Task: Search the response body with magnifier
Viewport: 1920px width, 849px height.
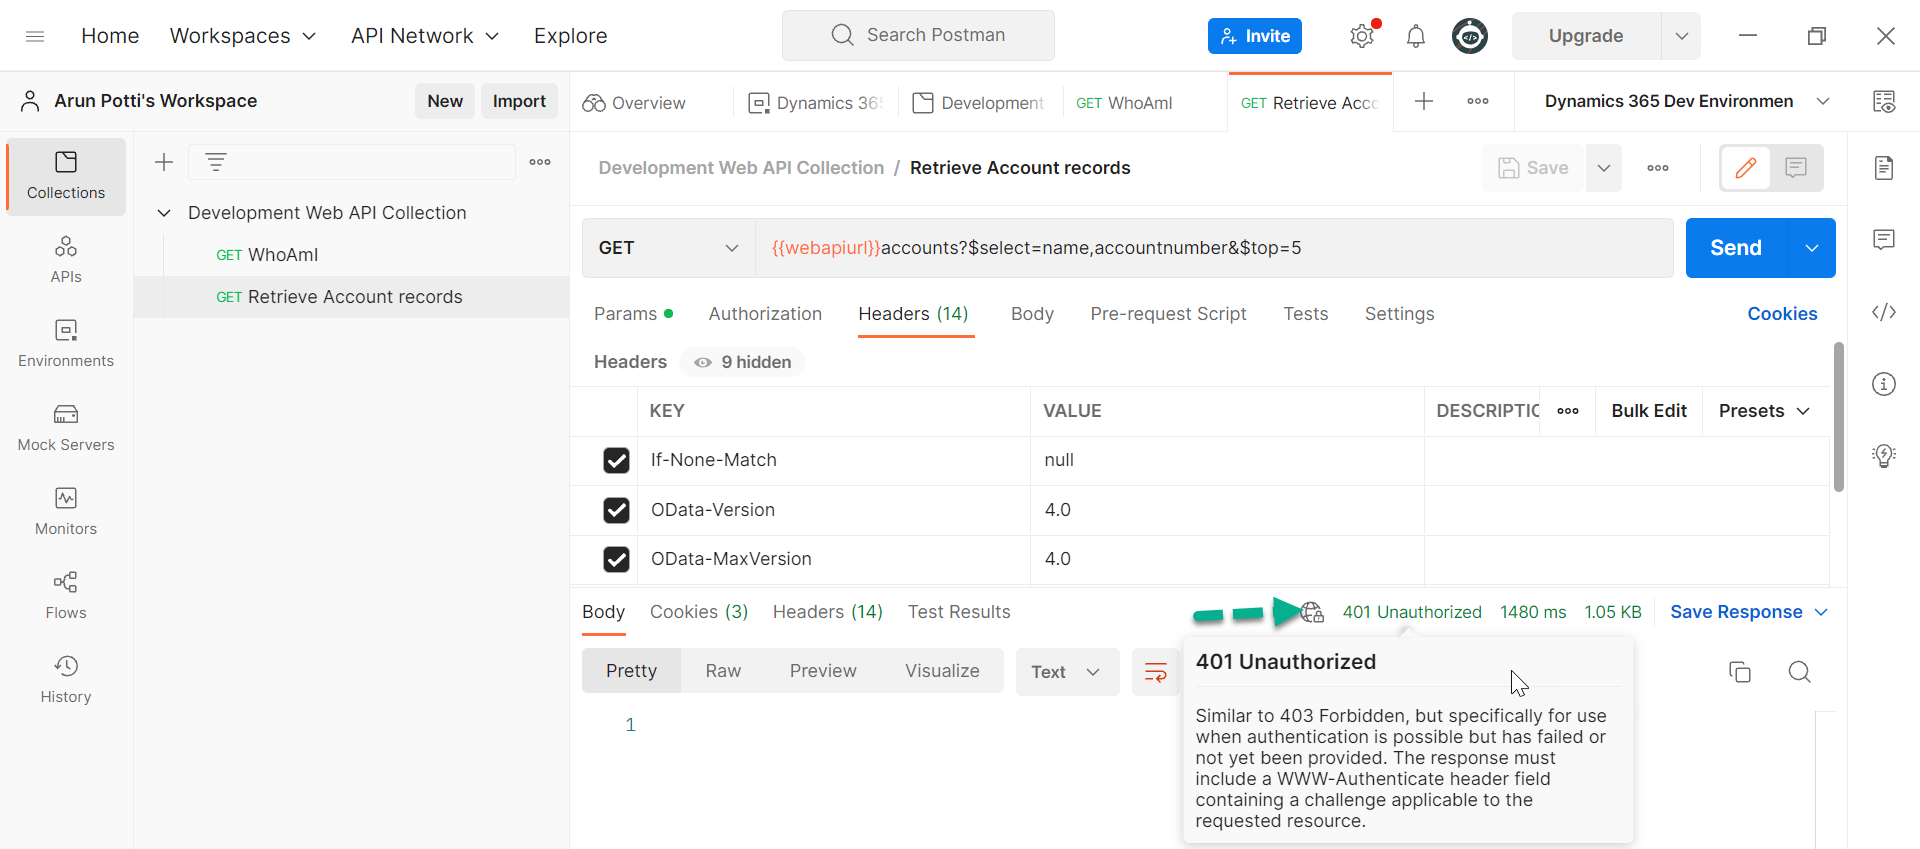Action: (1800, 672)
